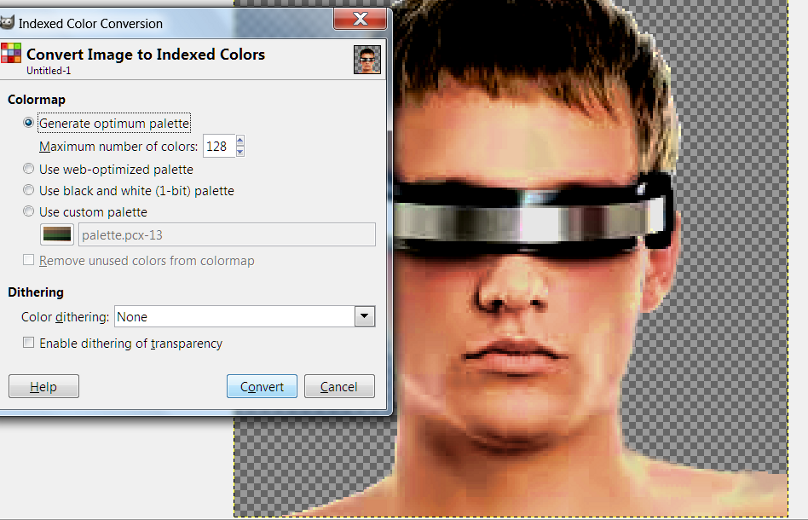The height and width of the screenshot is (520, 808).
Task: Click the indexed colors grid icon in header
Action: 12,54
